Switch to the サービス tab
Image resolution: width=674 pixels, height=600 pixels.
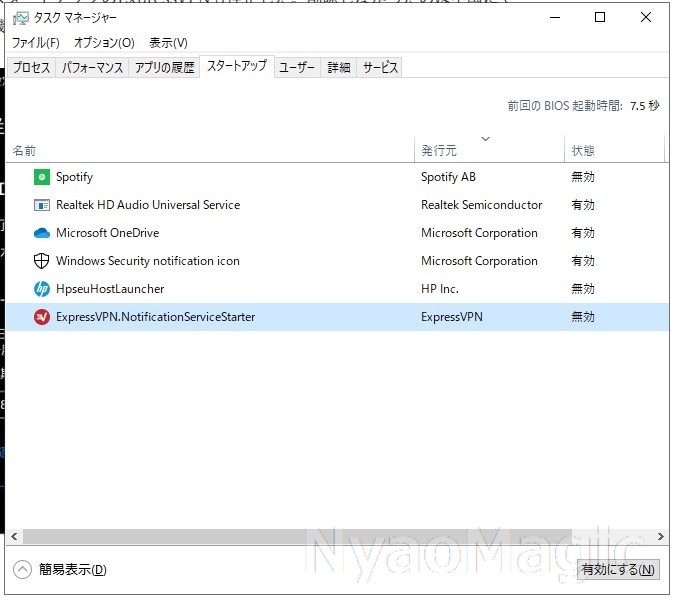coord(380,67)
